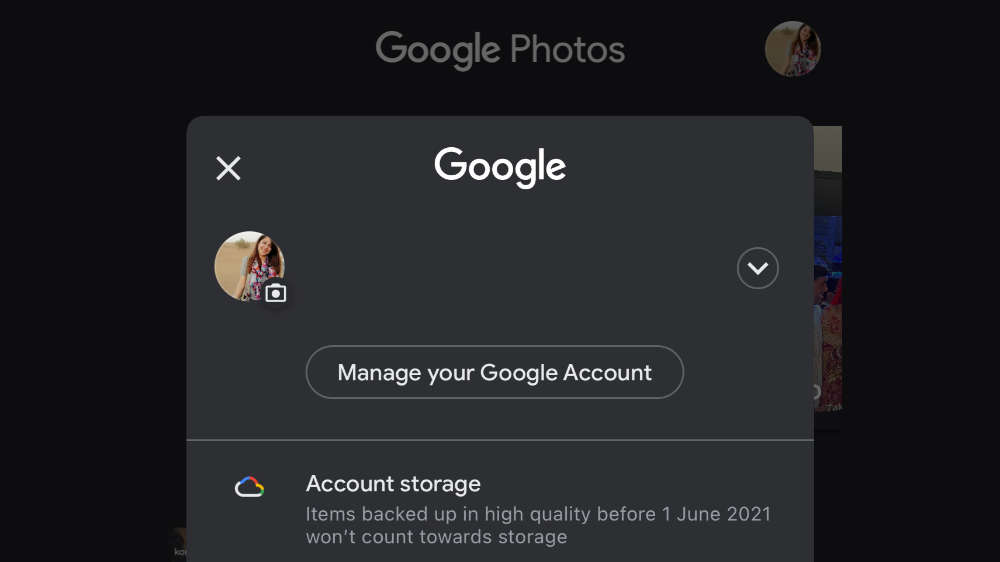The image size is (1000, 562).
Task: Click the Manage your Google Account button
Action: (494, 372)
